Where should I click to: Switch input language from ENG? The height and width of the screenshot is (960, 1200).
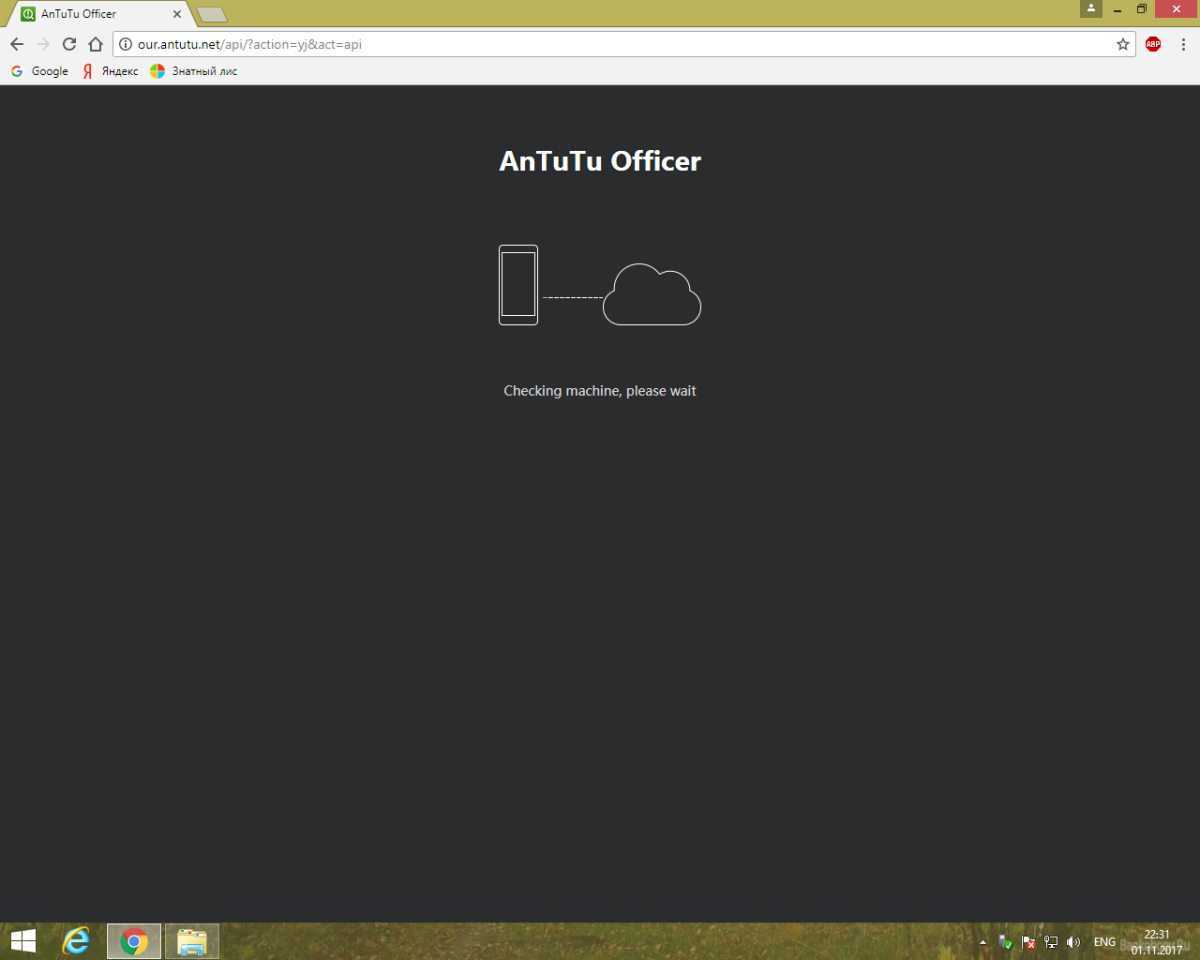point(1104,942)
